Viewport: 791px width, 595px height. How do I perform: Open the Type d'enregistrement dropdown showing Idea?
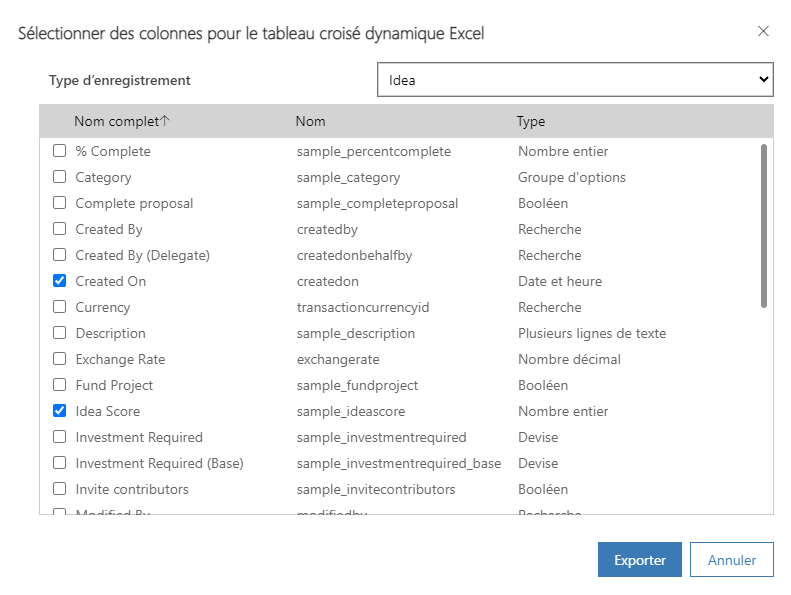coord(575,80)
